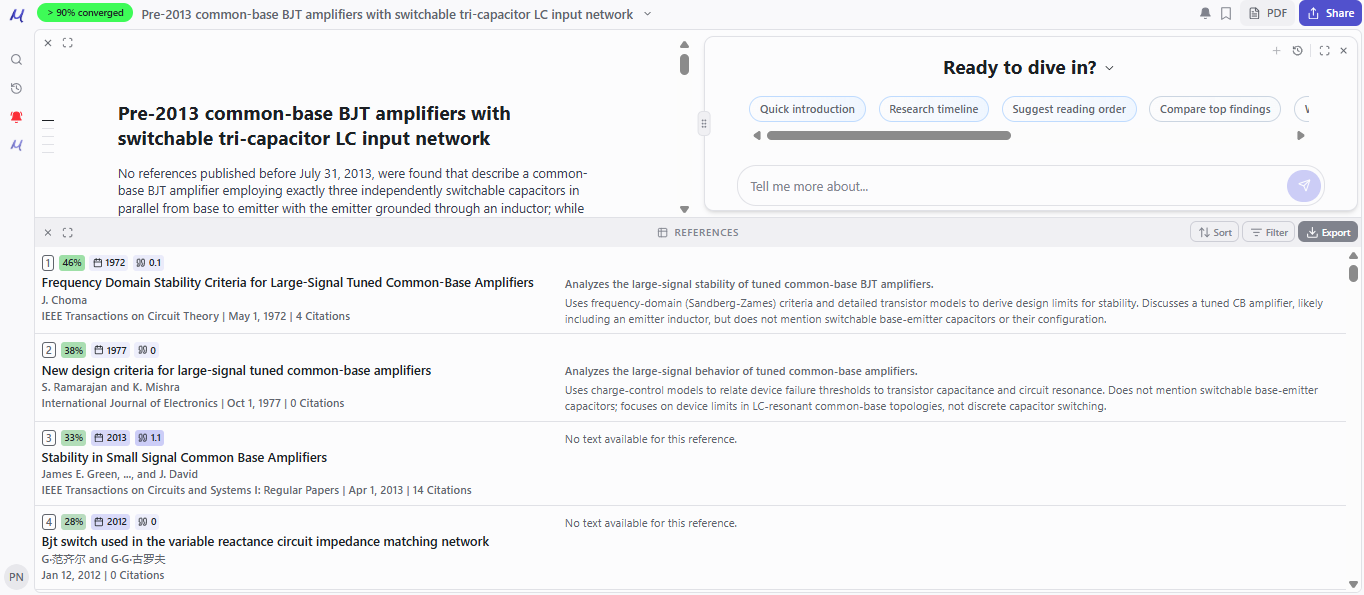
Task: Click the red alert bell in sidebar
Action: click(x=16, y=116)
